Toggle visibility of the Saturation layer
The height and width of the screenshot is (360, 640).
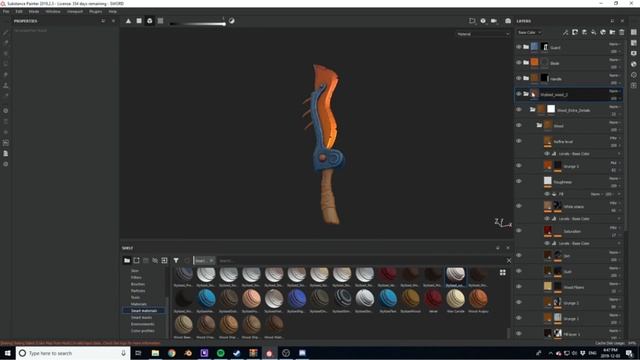click(518, 231)
